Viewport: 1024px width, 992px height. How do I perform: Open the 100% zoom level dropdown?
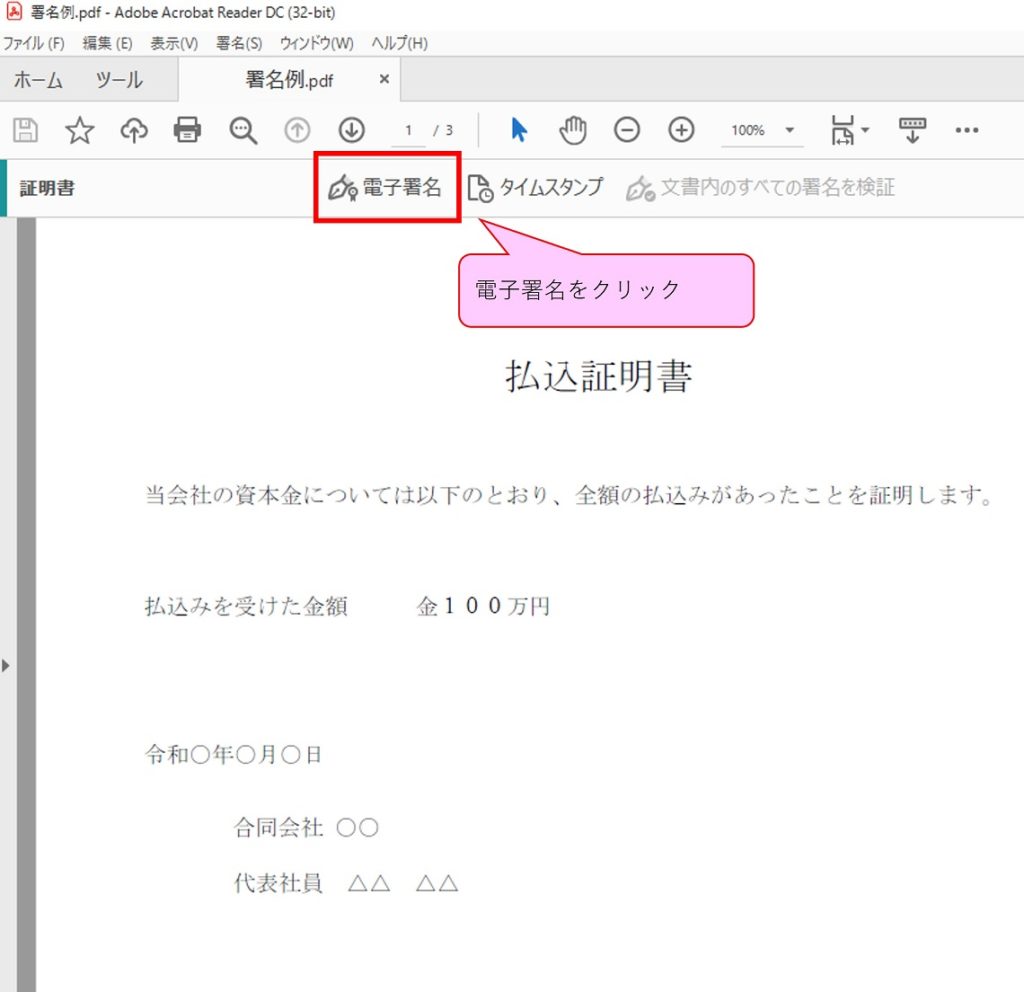[x=789, y=131]
